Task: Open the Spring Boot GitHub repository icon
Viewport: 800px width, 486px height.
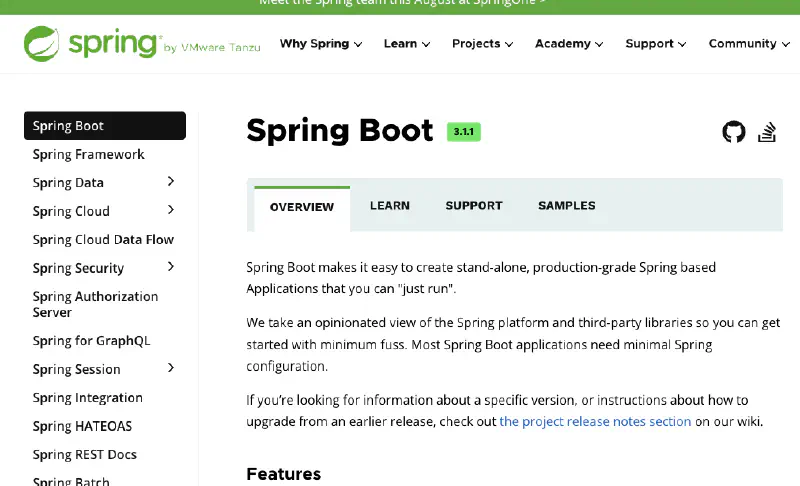Action: click(734, 132)
